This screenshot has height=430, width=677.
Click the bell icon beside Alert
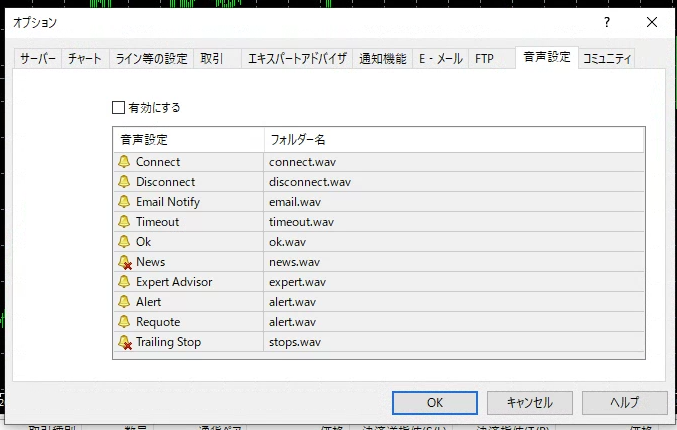click(124, 301)
